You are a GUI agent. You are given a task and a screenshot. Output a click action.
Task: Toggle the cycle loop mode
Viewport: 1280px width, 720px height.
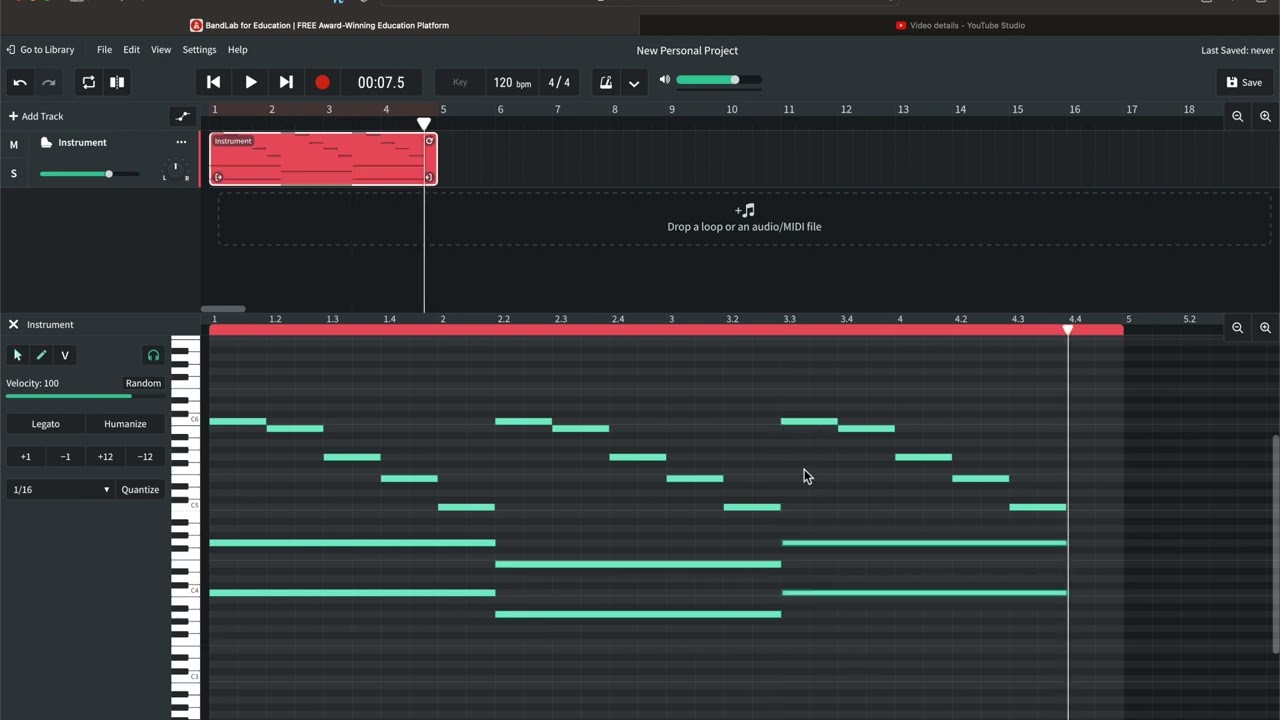[x=88, y=82]
